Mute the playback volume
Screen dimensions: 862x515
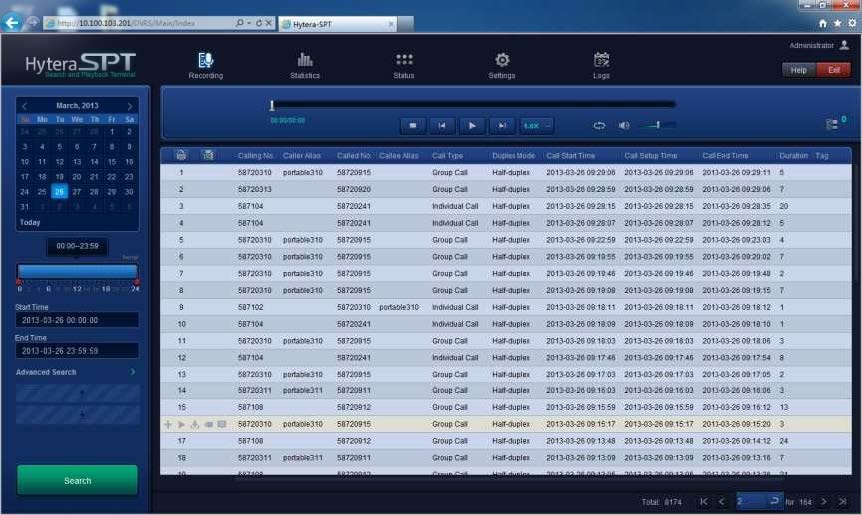[x=624, y=125]
